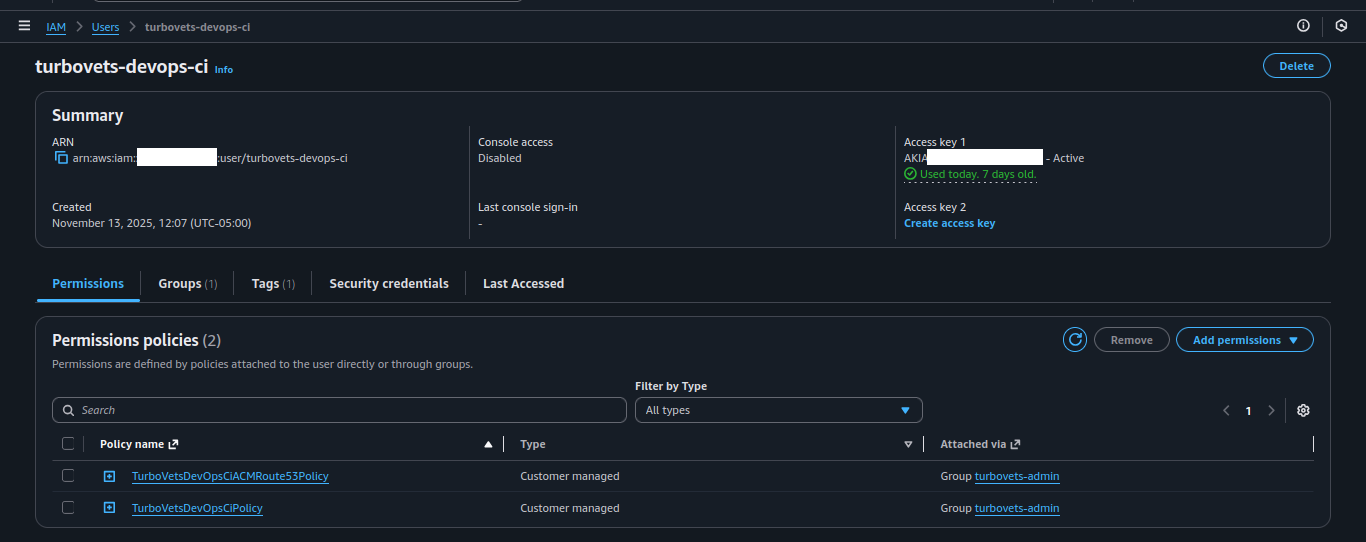The height and width of the screenshot is (542, 1366).
Task: Click the external link icon beside Policy name header
Action: pyautogui.click(x=174, y=444)
